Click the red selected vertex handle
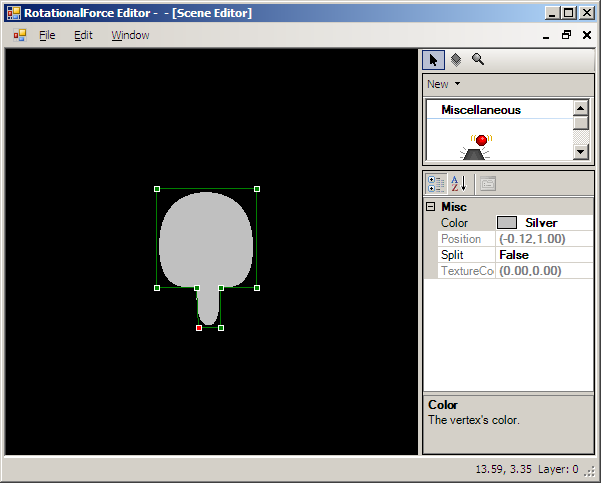601x483 pixels. pyautogui.click(x=199, y=328)
